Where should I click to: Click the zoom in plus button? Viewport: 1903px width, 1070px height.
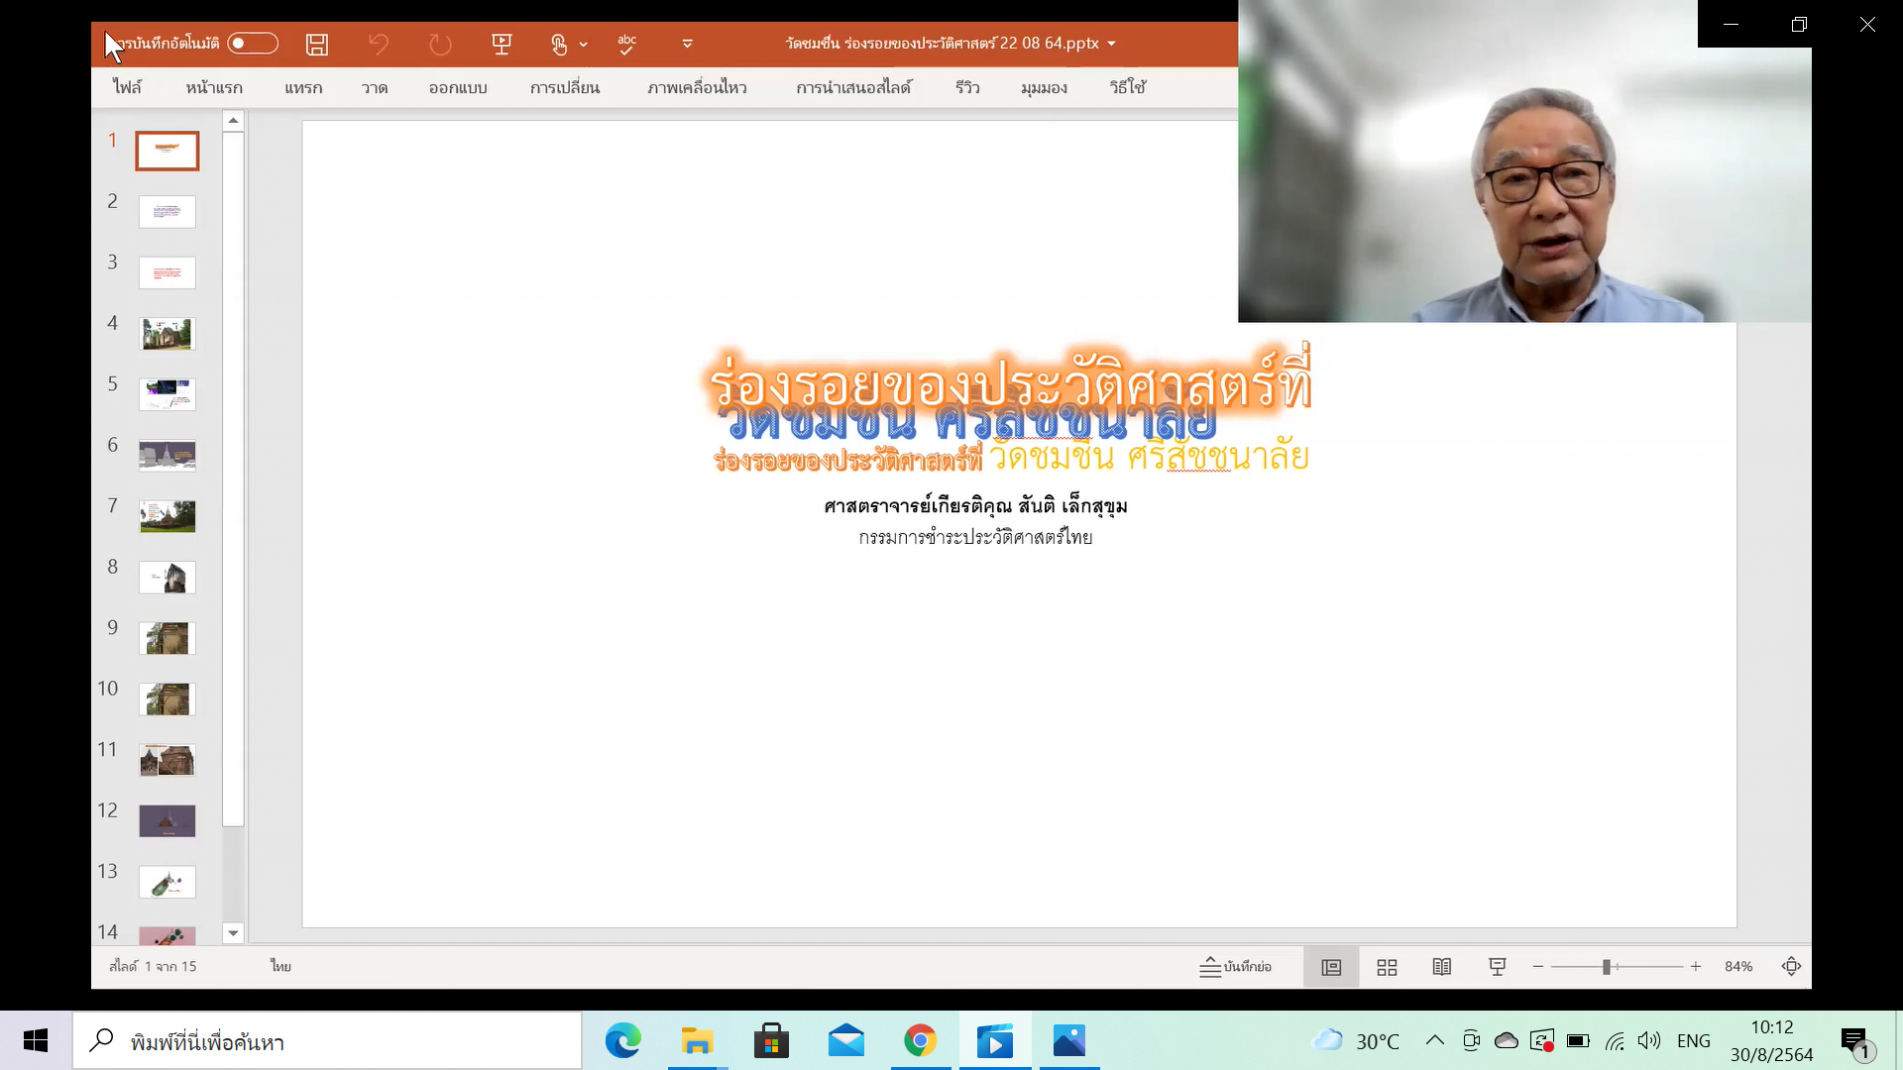tap(1696, 967)
